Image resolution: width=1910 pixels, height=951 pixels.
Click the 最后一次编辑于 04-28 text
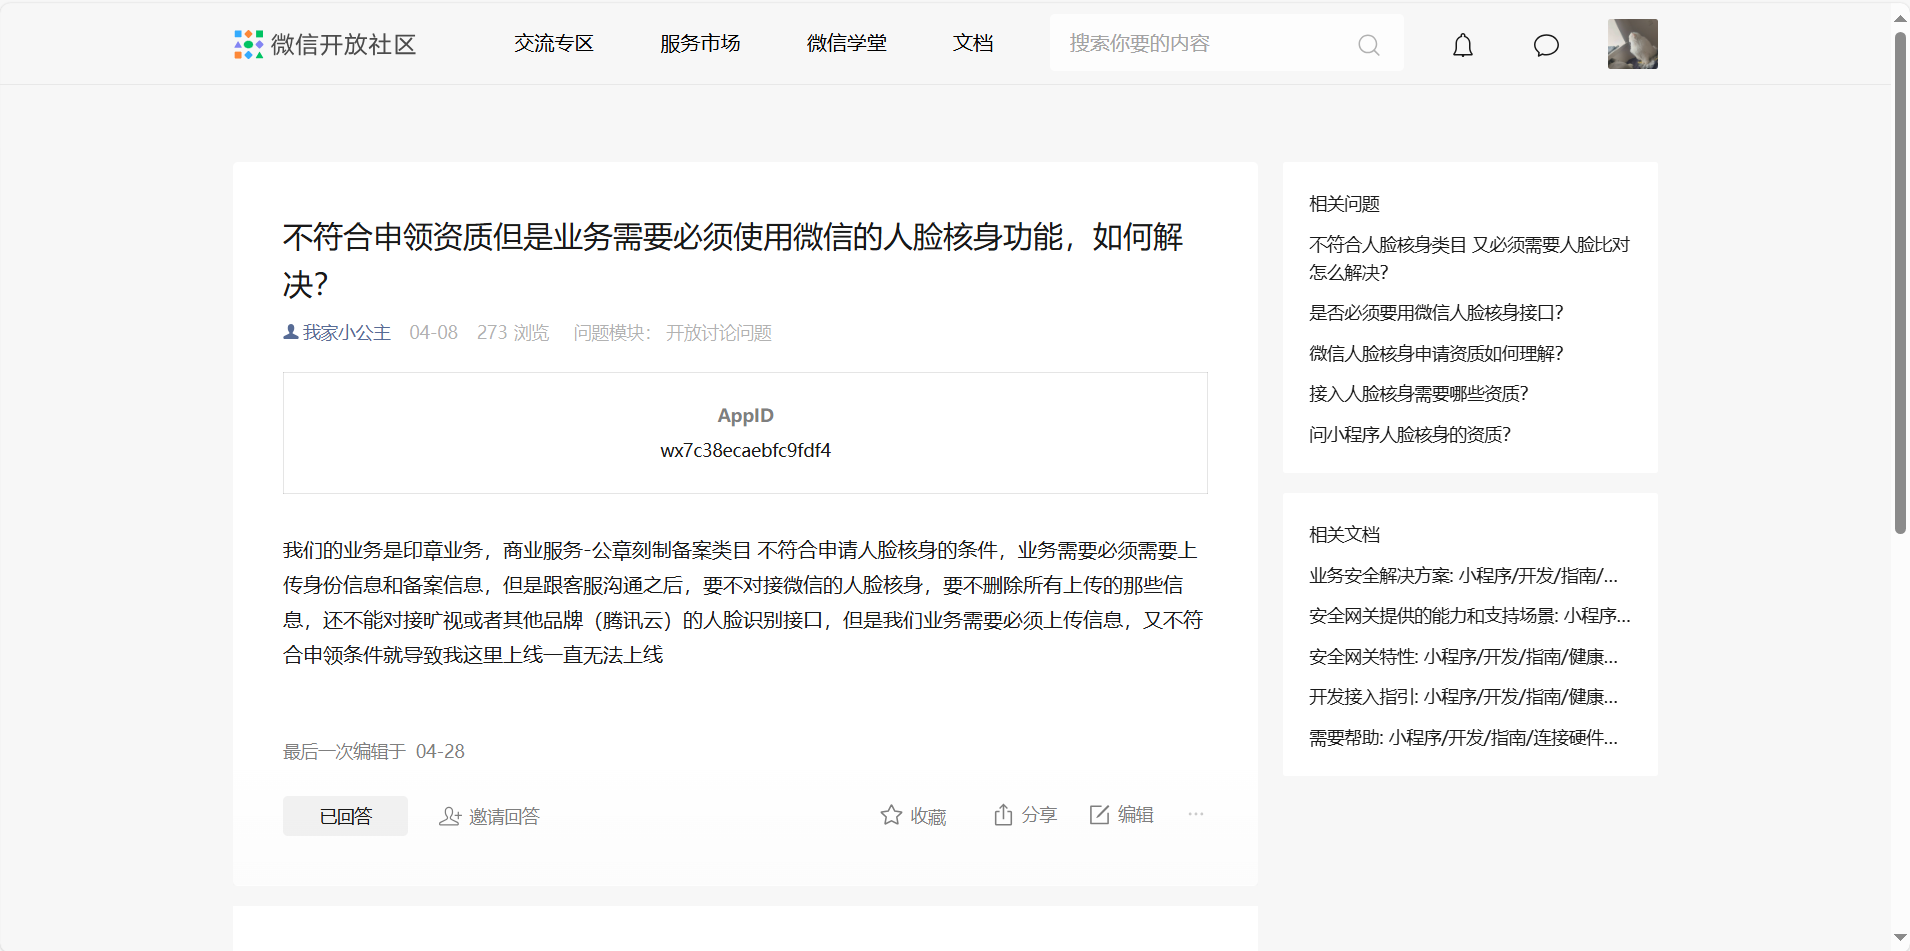(374, 751)
